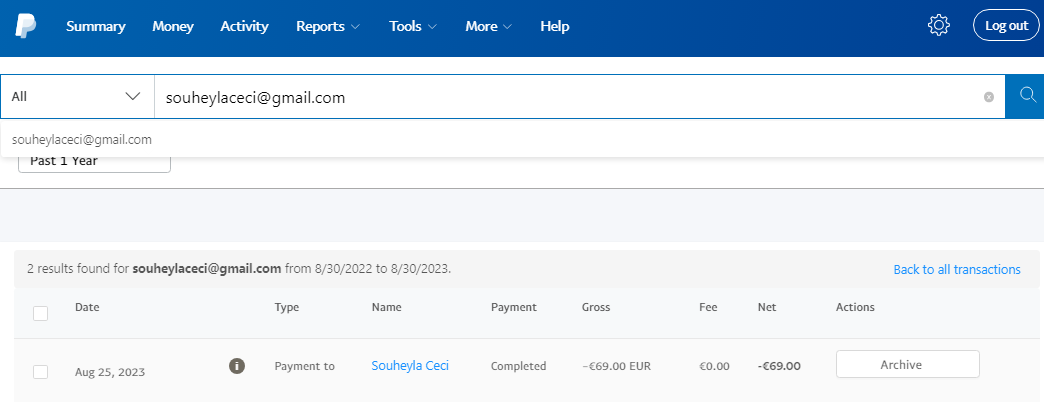Click Back to all transactions link
1044x402 pixels.
click(x=956, y=269)
